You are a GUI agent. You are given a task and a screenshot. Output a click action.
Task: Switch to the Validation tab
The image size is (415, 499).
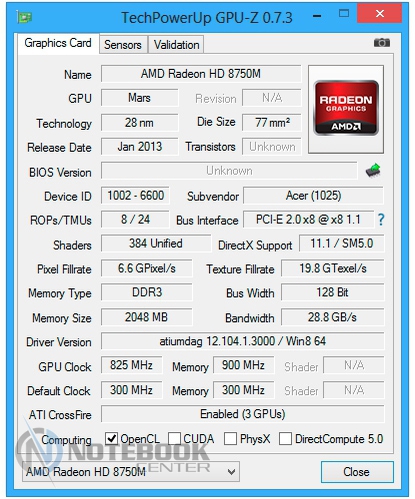[x=176, y=45]
